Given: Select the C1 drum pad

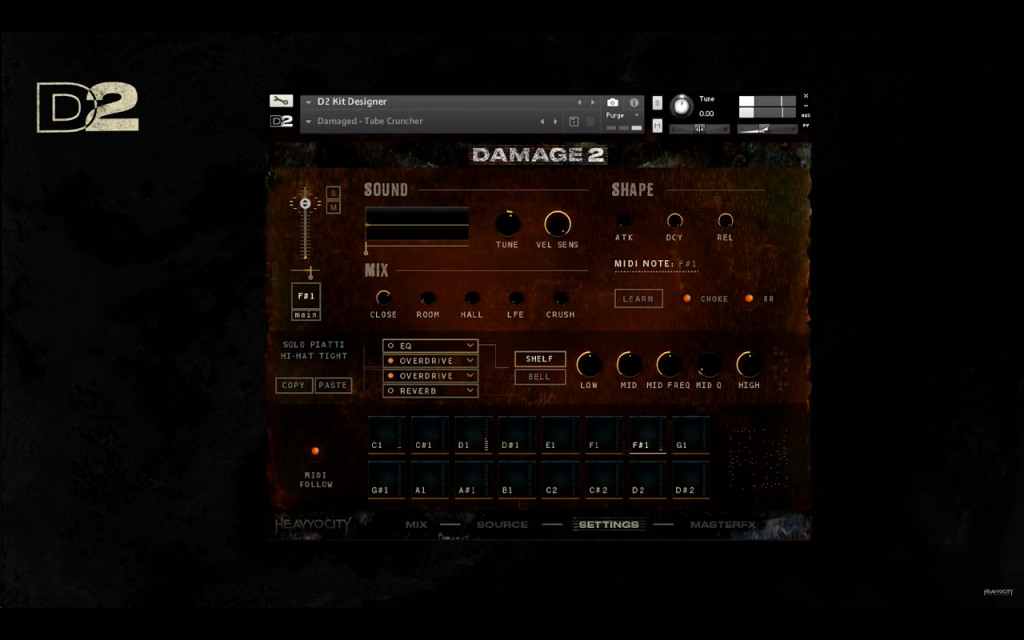Looking at the screenshot, I should point(386,434).
